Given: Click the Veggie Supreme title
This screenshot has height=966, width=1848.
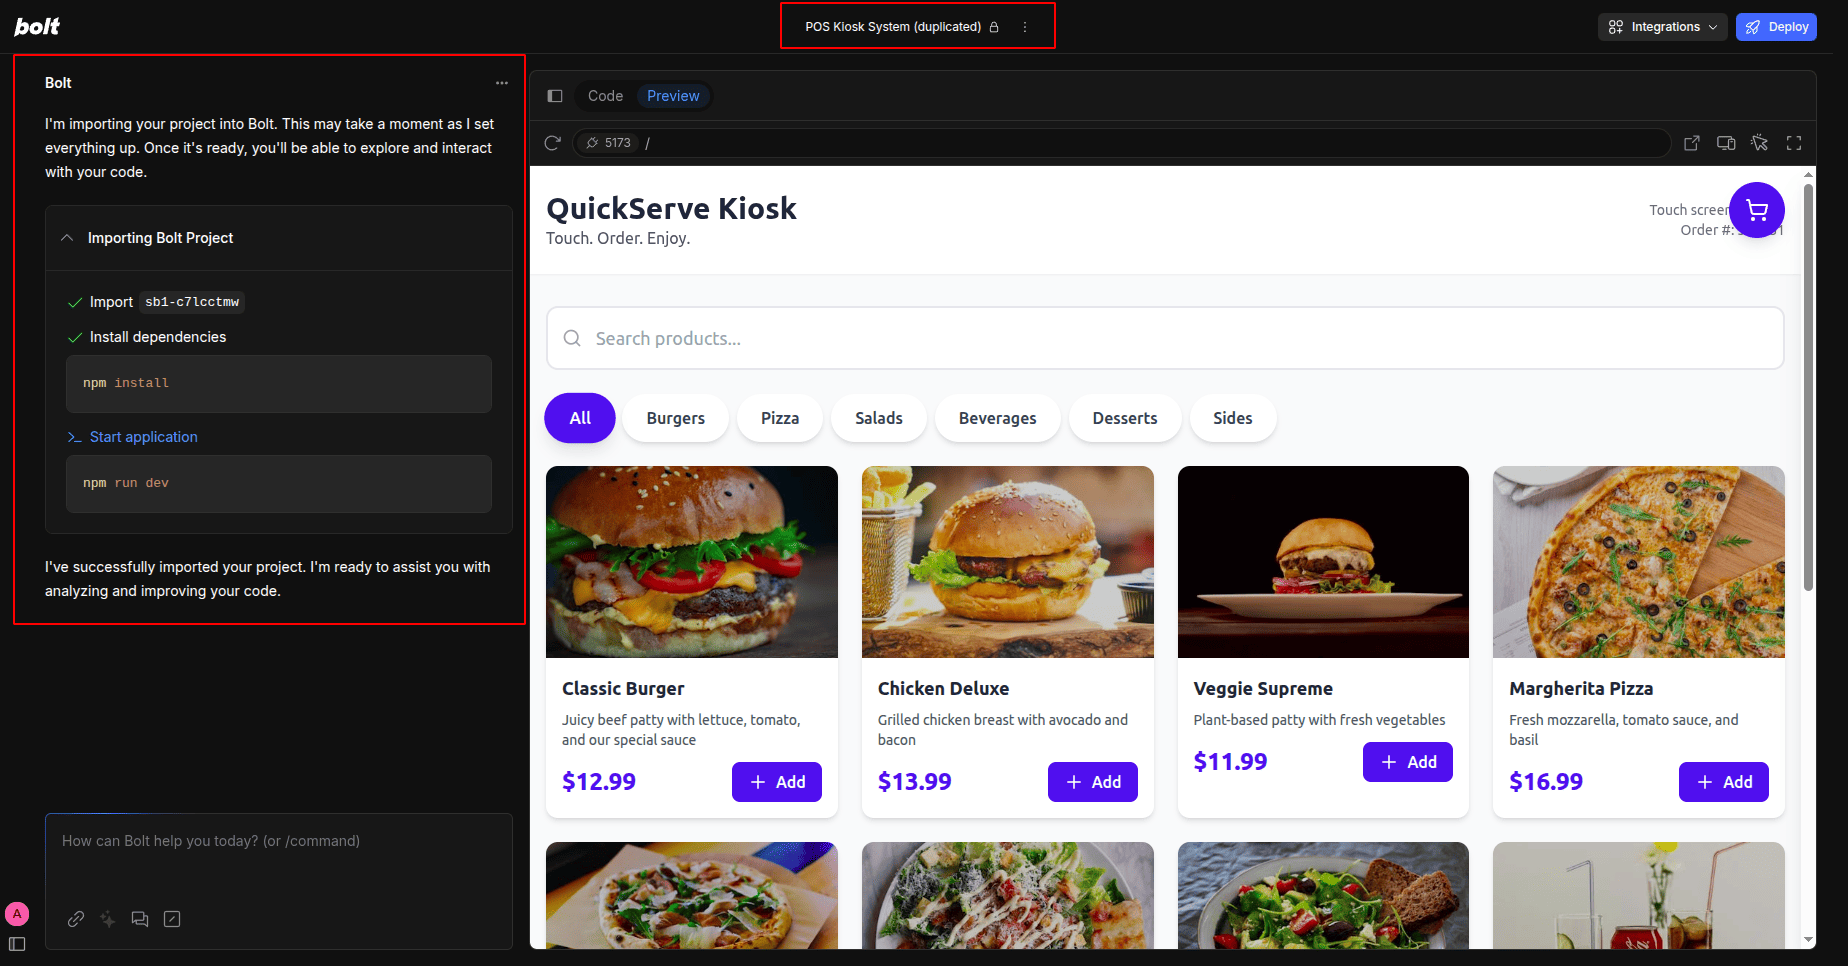Looking at the screenshot, I should [1263, 689].
